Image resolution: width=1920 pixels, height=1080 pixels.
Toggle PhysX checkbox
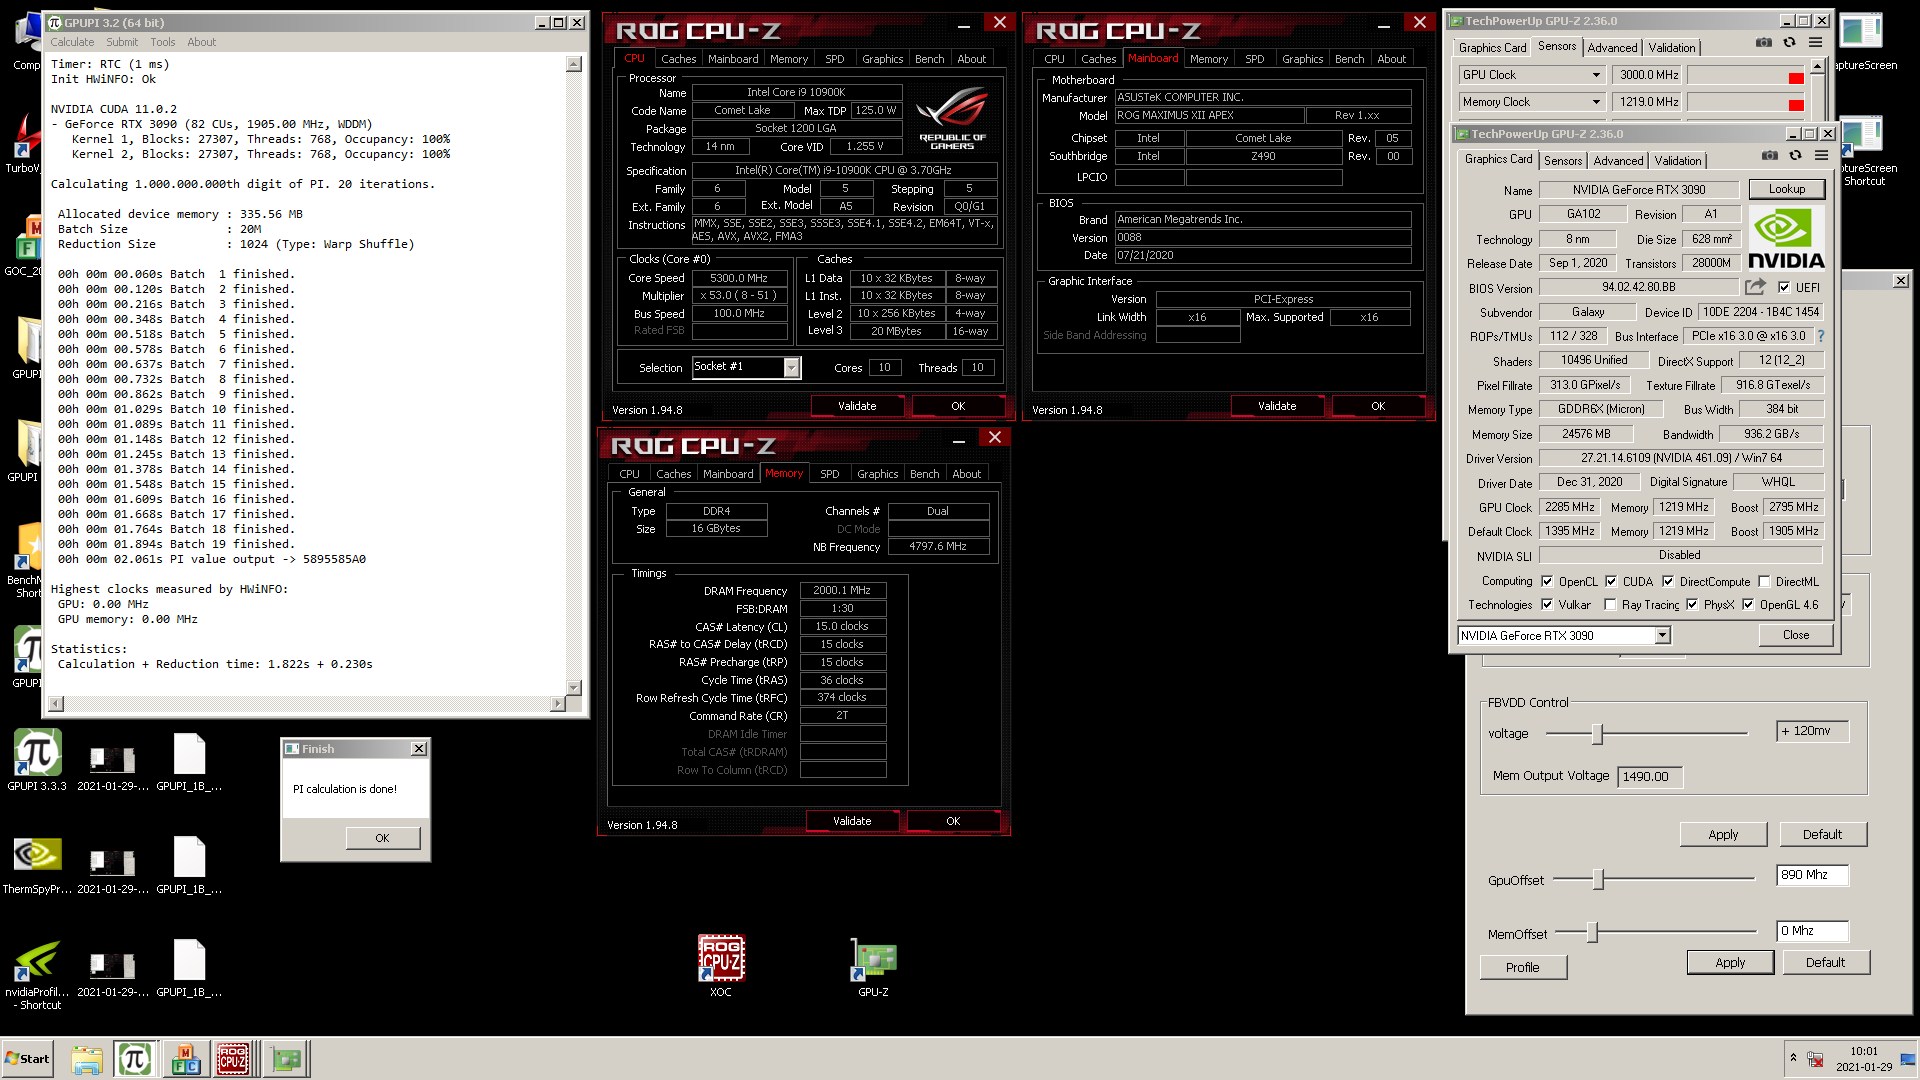(x=1692, y=604)
